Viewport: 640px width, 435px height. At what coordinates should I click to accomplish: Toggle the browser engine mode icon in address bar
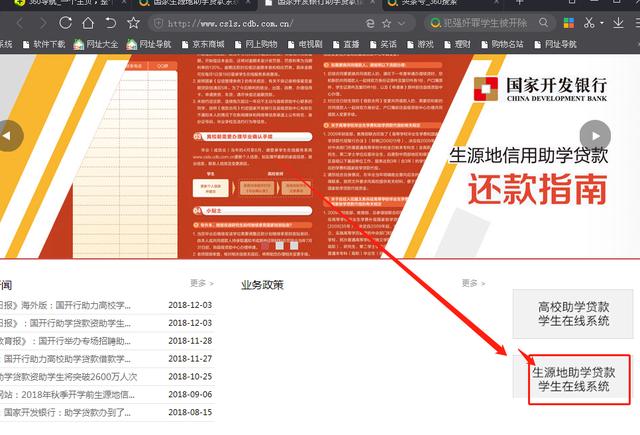point(370,24)
